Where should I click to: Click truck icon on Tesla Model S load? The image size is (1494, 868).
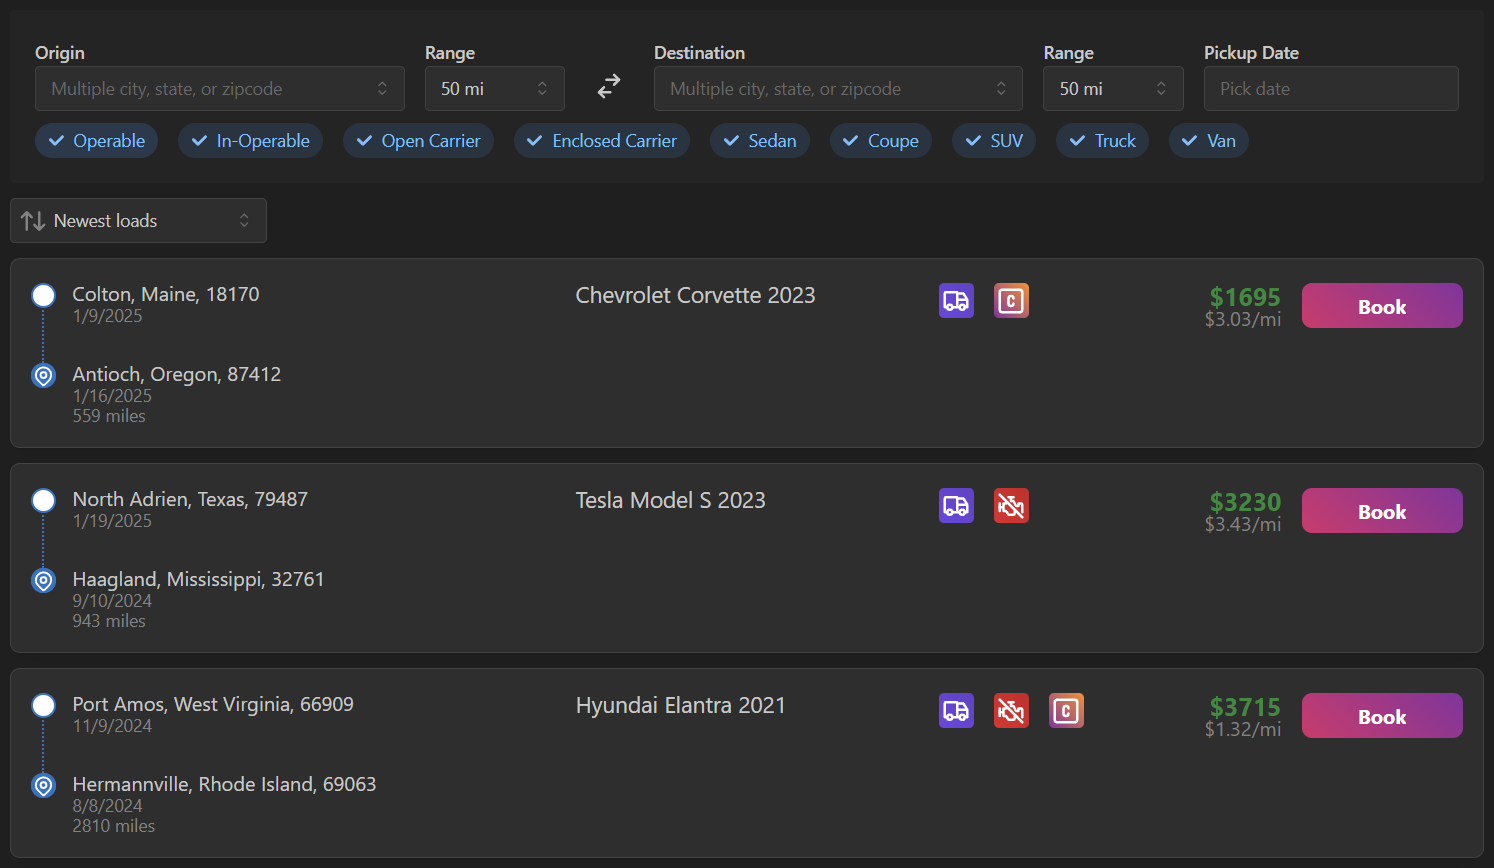tap(956, 506)
